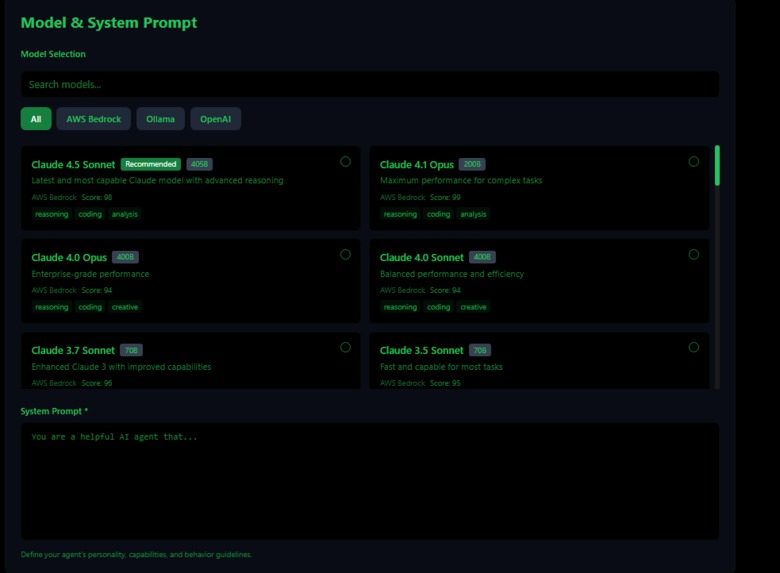780x573 pixels.
Task: Click 'Maximum performance for complex tasks' description
Action: point(461,181)
